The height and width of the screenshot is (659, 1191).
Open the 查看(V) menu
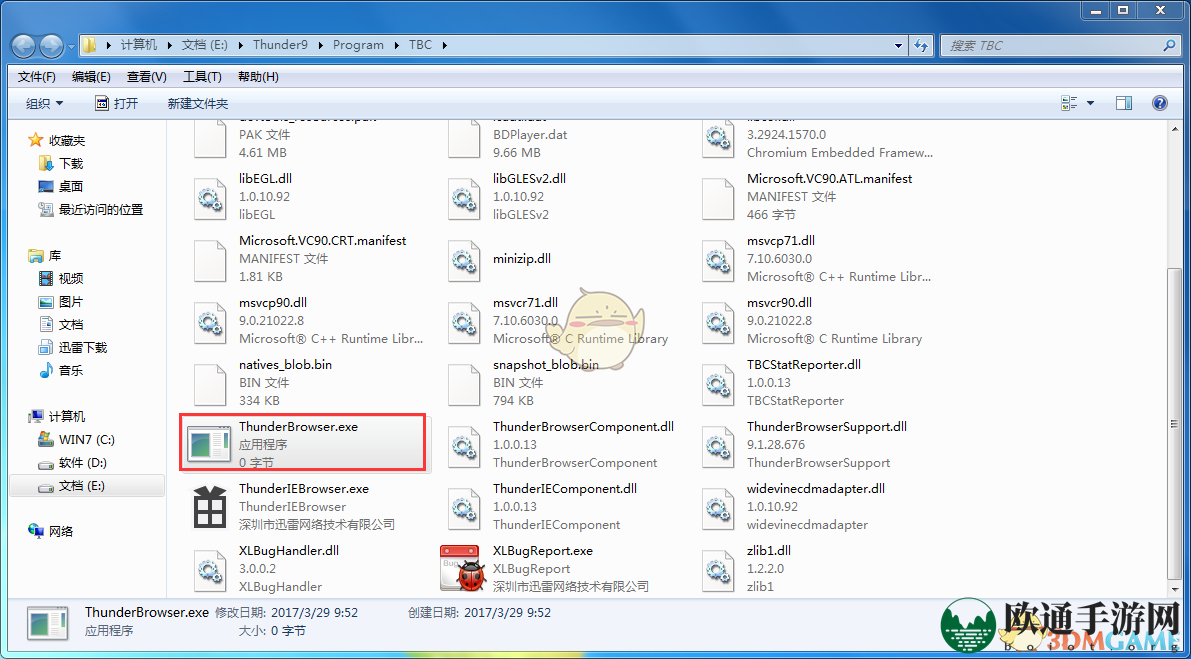click(147, 77)
